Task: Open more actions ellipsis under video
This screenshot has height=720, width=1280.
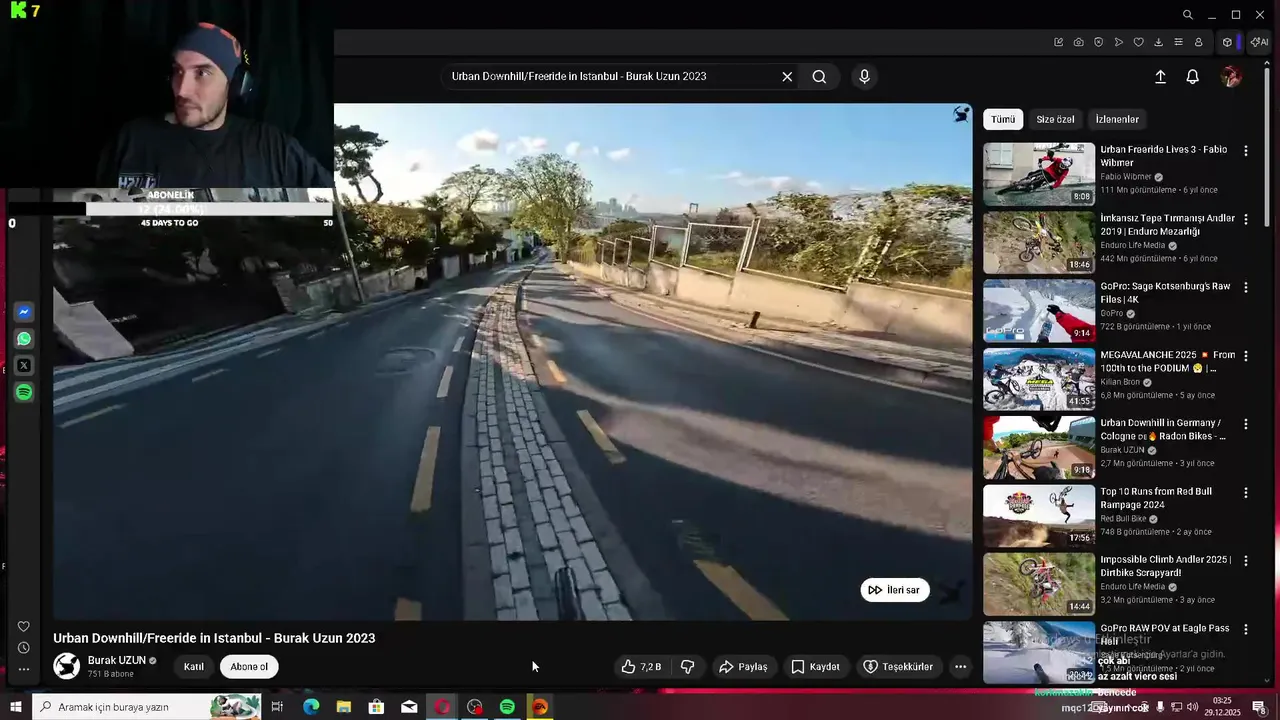Action: coord(960,667)
